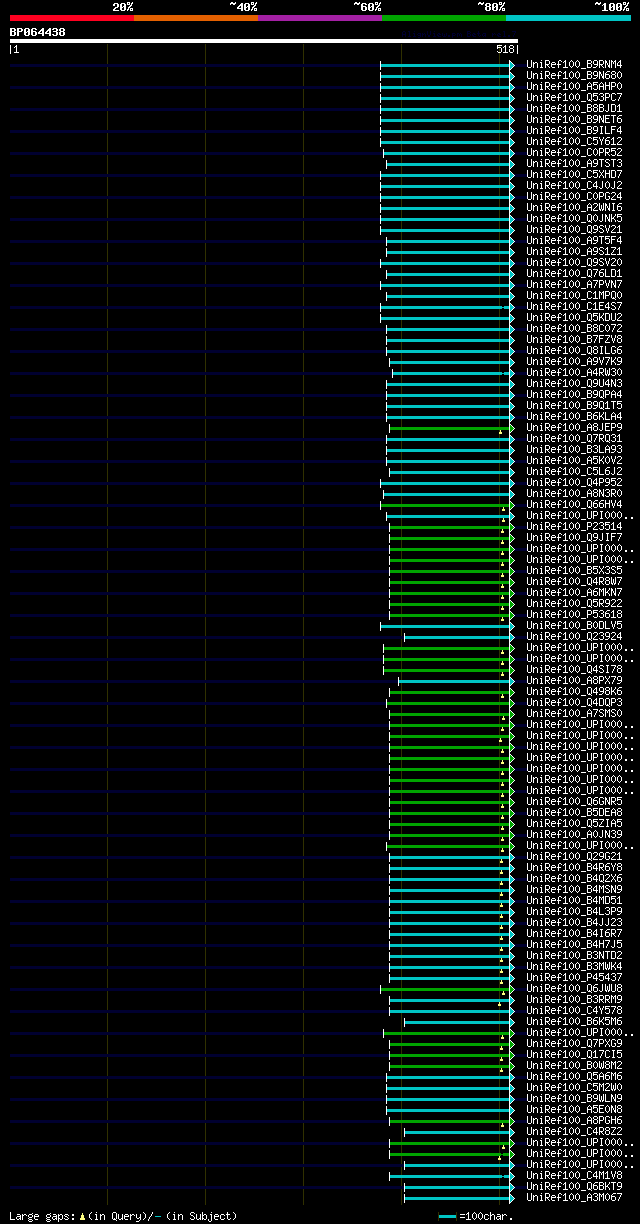Viewport: 640px width, 1224px height.
Task: Open the UniRef100_B6KLA4 hit
Action: tap(574, 416)
